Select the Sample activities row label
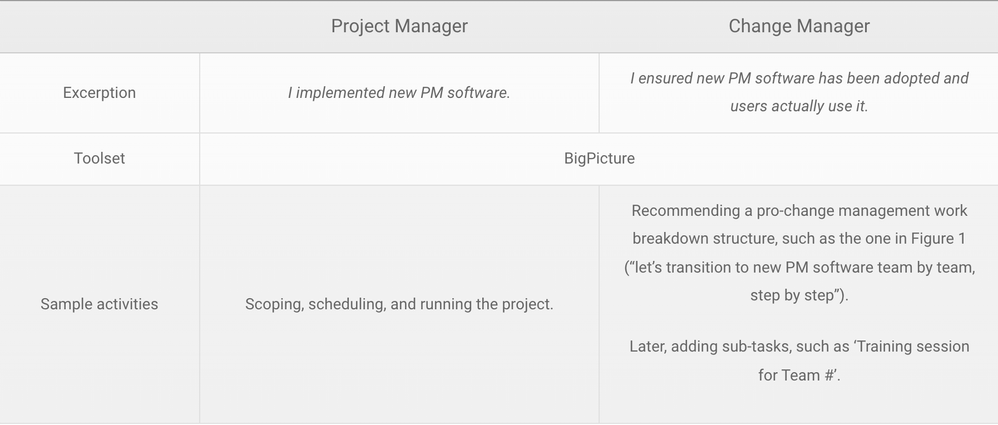Image resolution: width=998 pixels, height=425 pixels. click(99, 304)
